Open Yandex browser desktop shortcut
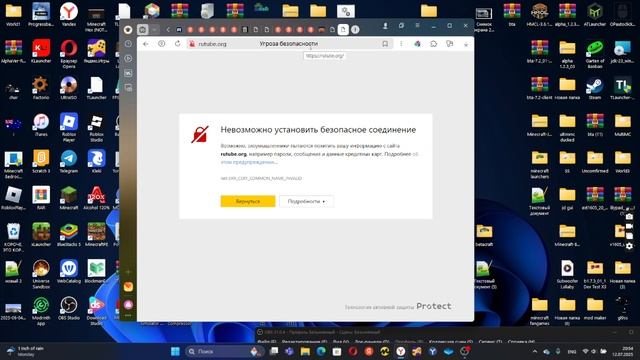 (x=69, y=14)
